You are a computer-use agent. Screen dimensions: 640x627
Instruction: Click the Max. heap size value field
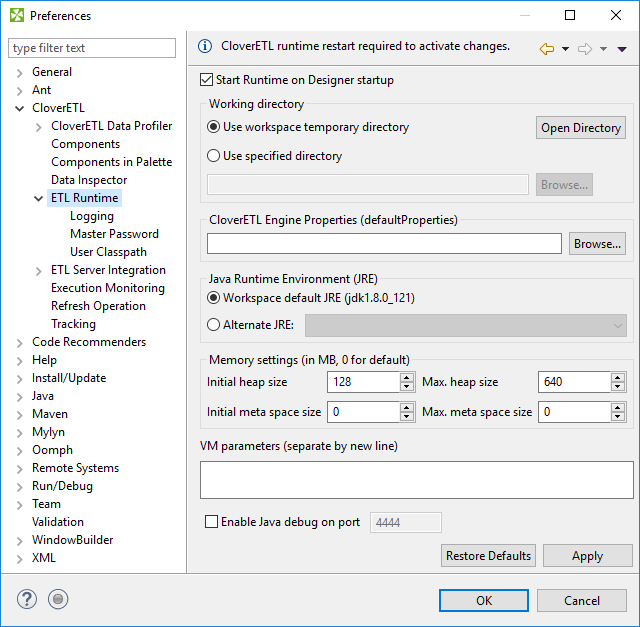tap(574, 382)
